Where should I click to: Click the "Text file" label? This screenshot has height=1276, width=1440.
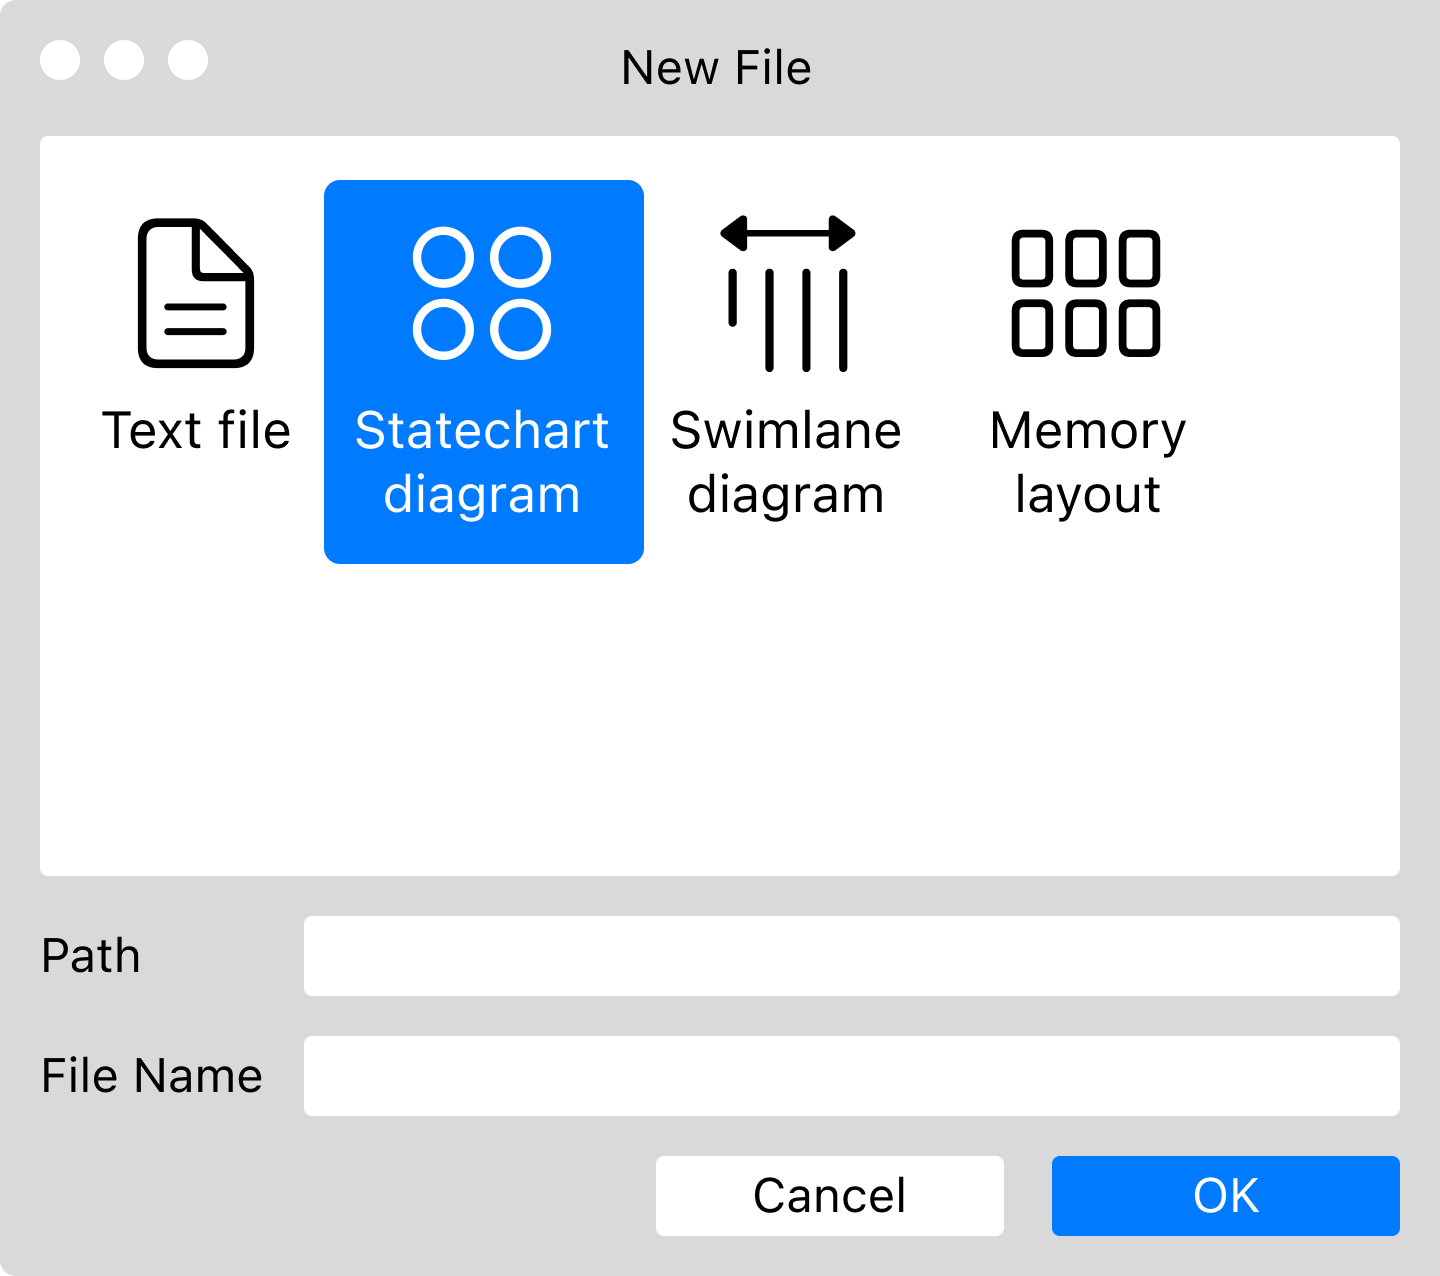pyautogui.click(x=196, y=431)
